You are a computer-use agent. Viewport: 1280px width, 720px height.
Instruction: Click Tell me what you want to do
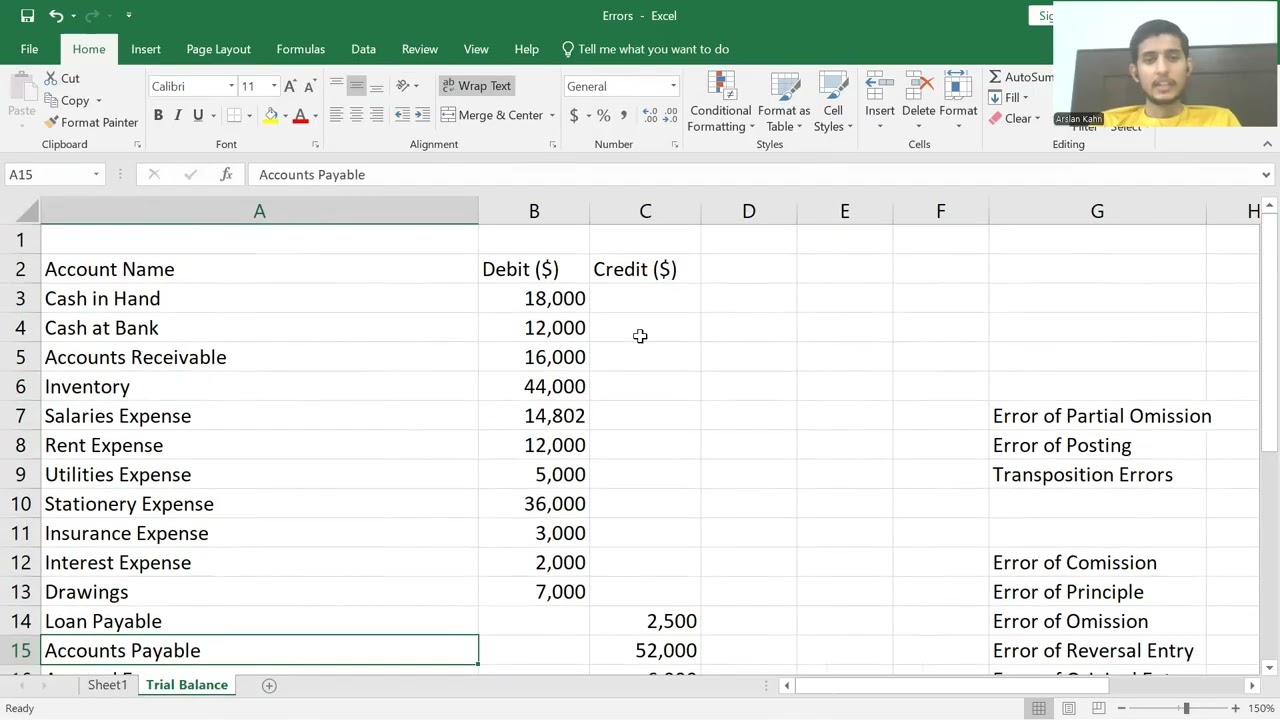point(645,49)
